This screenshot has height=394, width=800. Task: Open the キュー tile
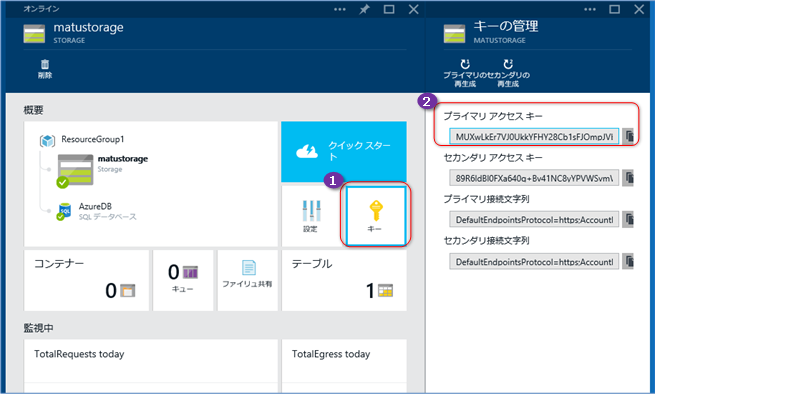coord(183,280)
